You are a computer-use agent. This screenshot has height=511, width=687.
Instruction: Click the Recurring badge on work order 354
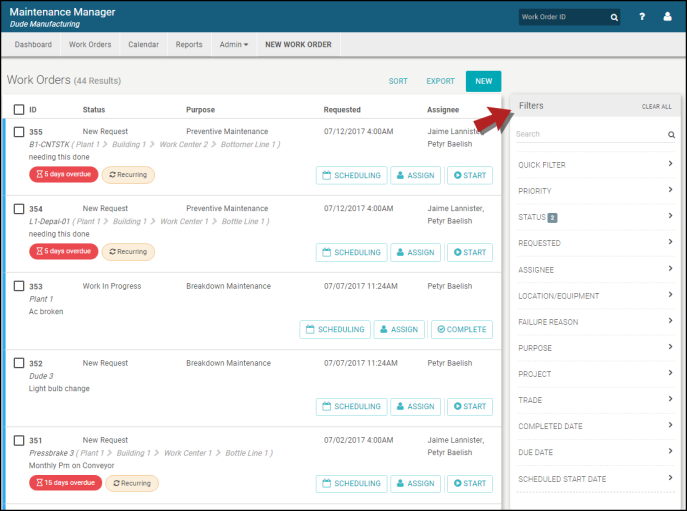pyautogui.click(x=128, y=252)
